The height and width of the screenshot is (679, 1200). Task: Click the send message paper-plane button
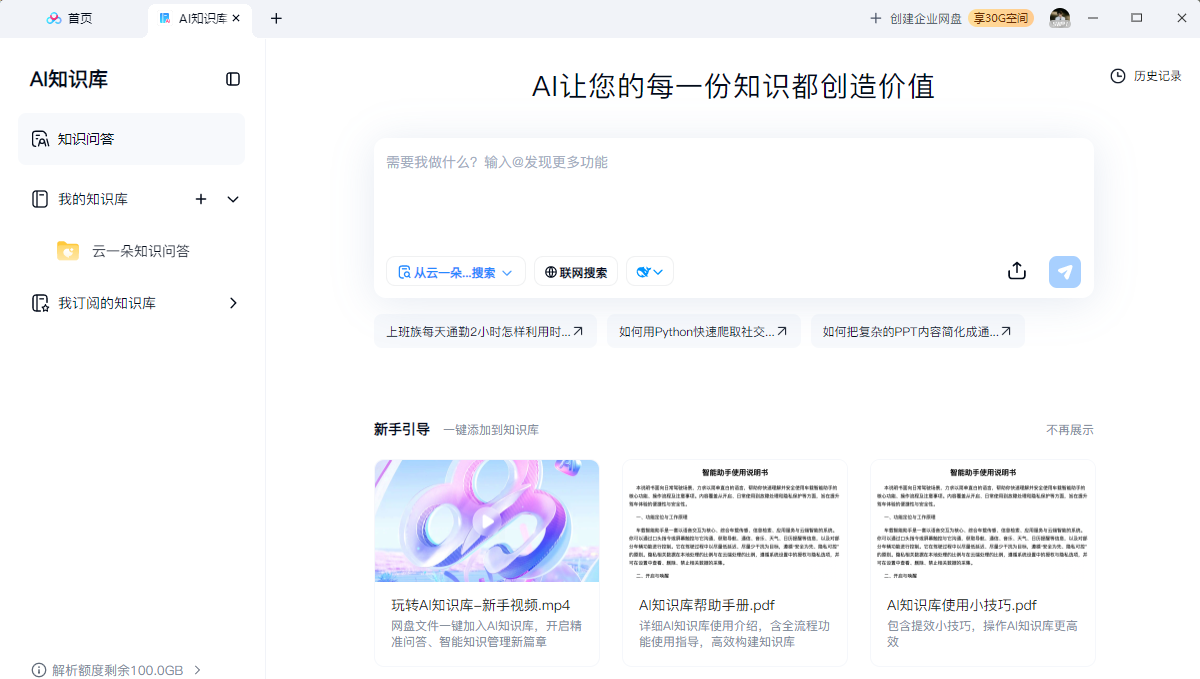1065,272
